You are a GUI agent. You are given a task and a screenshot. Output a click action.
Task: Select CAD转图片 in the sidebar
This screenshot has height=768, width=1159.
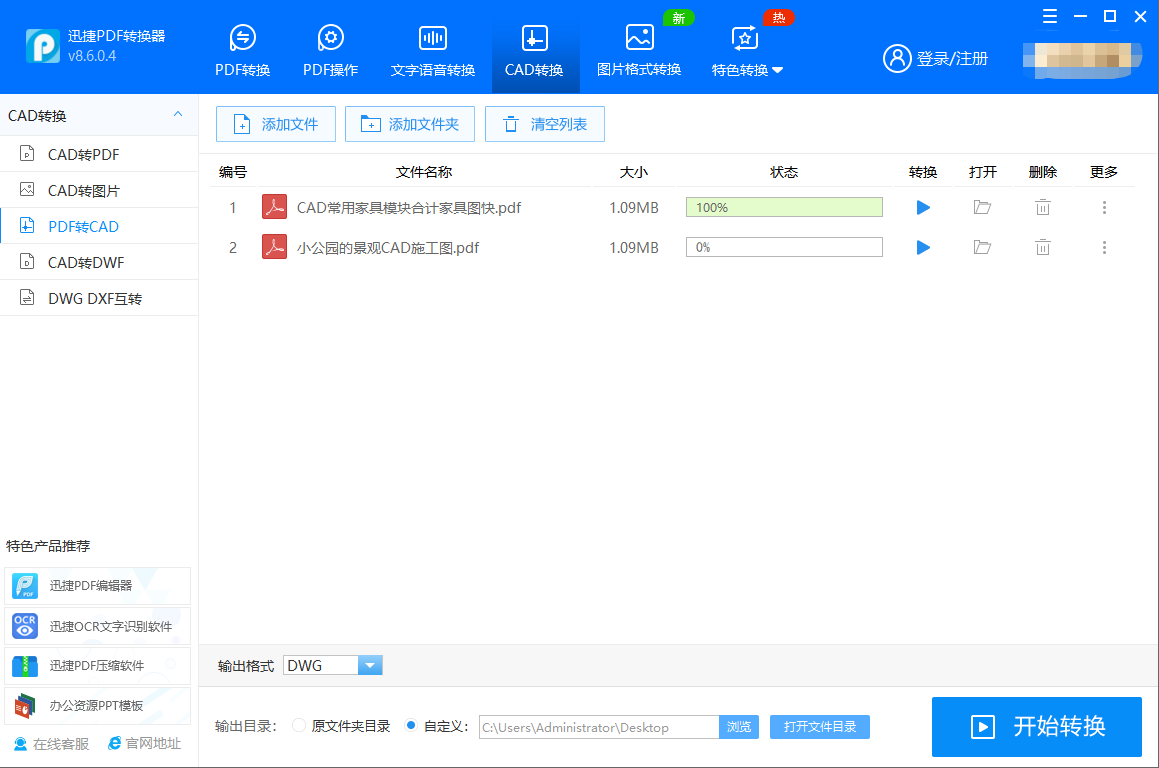point(99,191)
